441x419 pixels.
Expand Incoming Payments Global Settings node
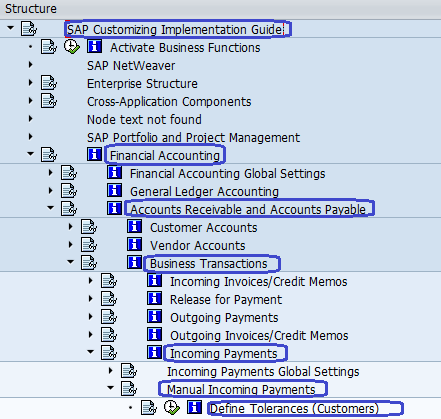coord(110,370)
